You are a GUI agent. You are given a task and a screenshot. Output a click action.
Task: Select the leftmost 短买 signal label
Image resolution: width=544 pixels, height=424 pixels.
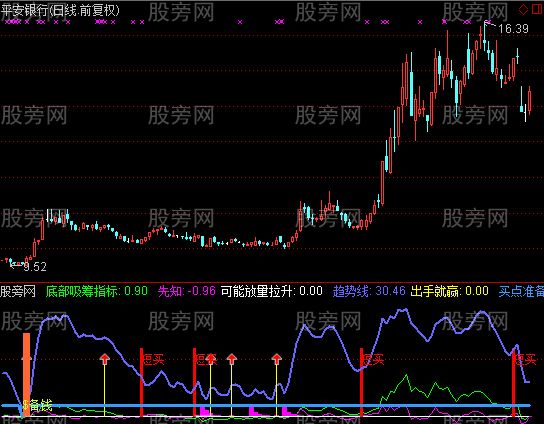(x=154, y=359)
